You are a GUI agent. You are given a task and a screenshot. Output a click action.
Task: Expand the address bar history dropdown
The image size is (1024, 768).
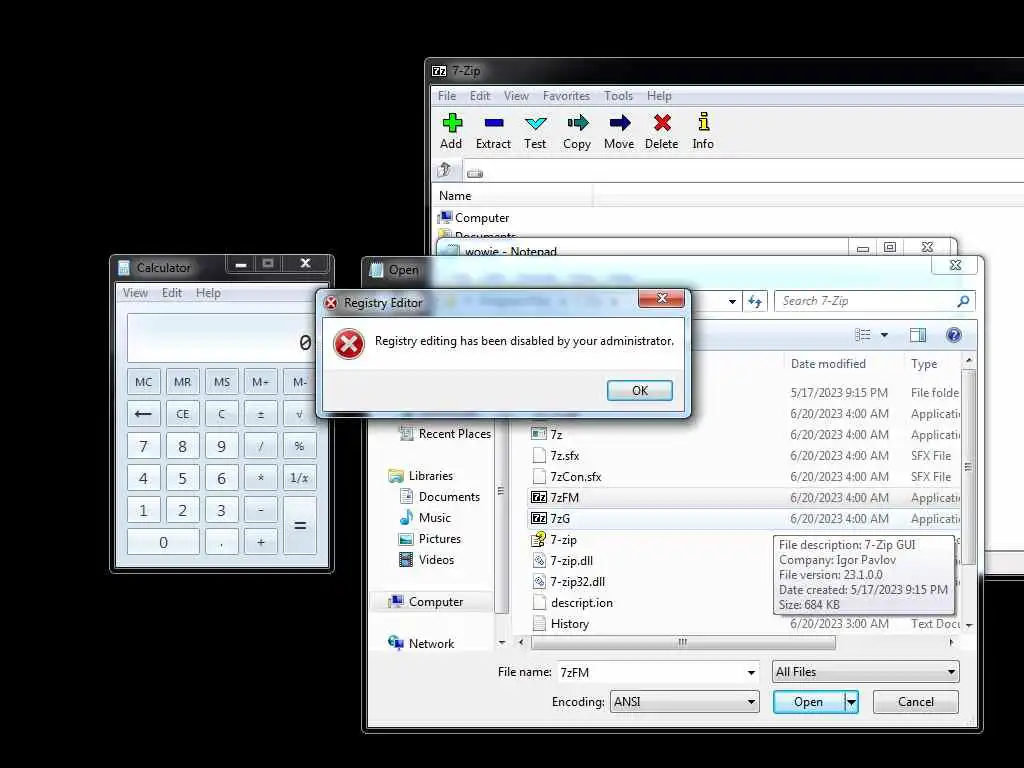(732, 301)
